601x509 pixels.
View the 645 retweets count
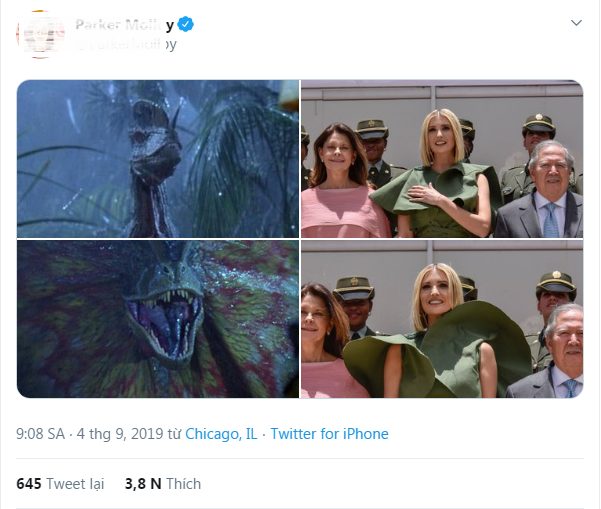pos(29,484)
